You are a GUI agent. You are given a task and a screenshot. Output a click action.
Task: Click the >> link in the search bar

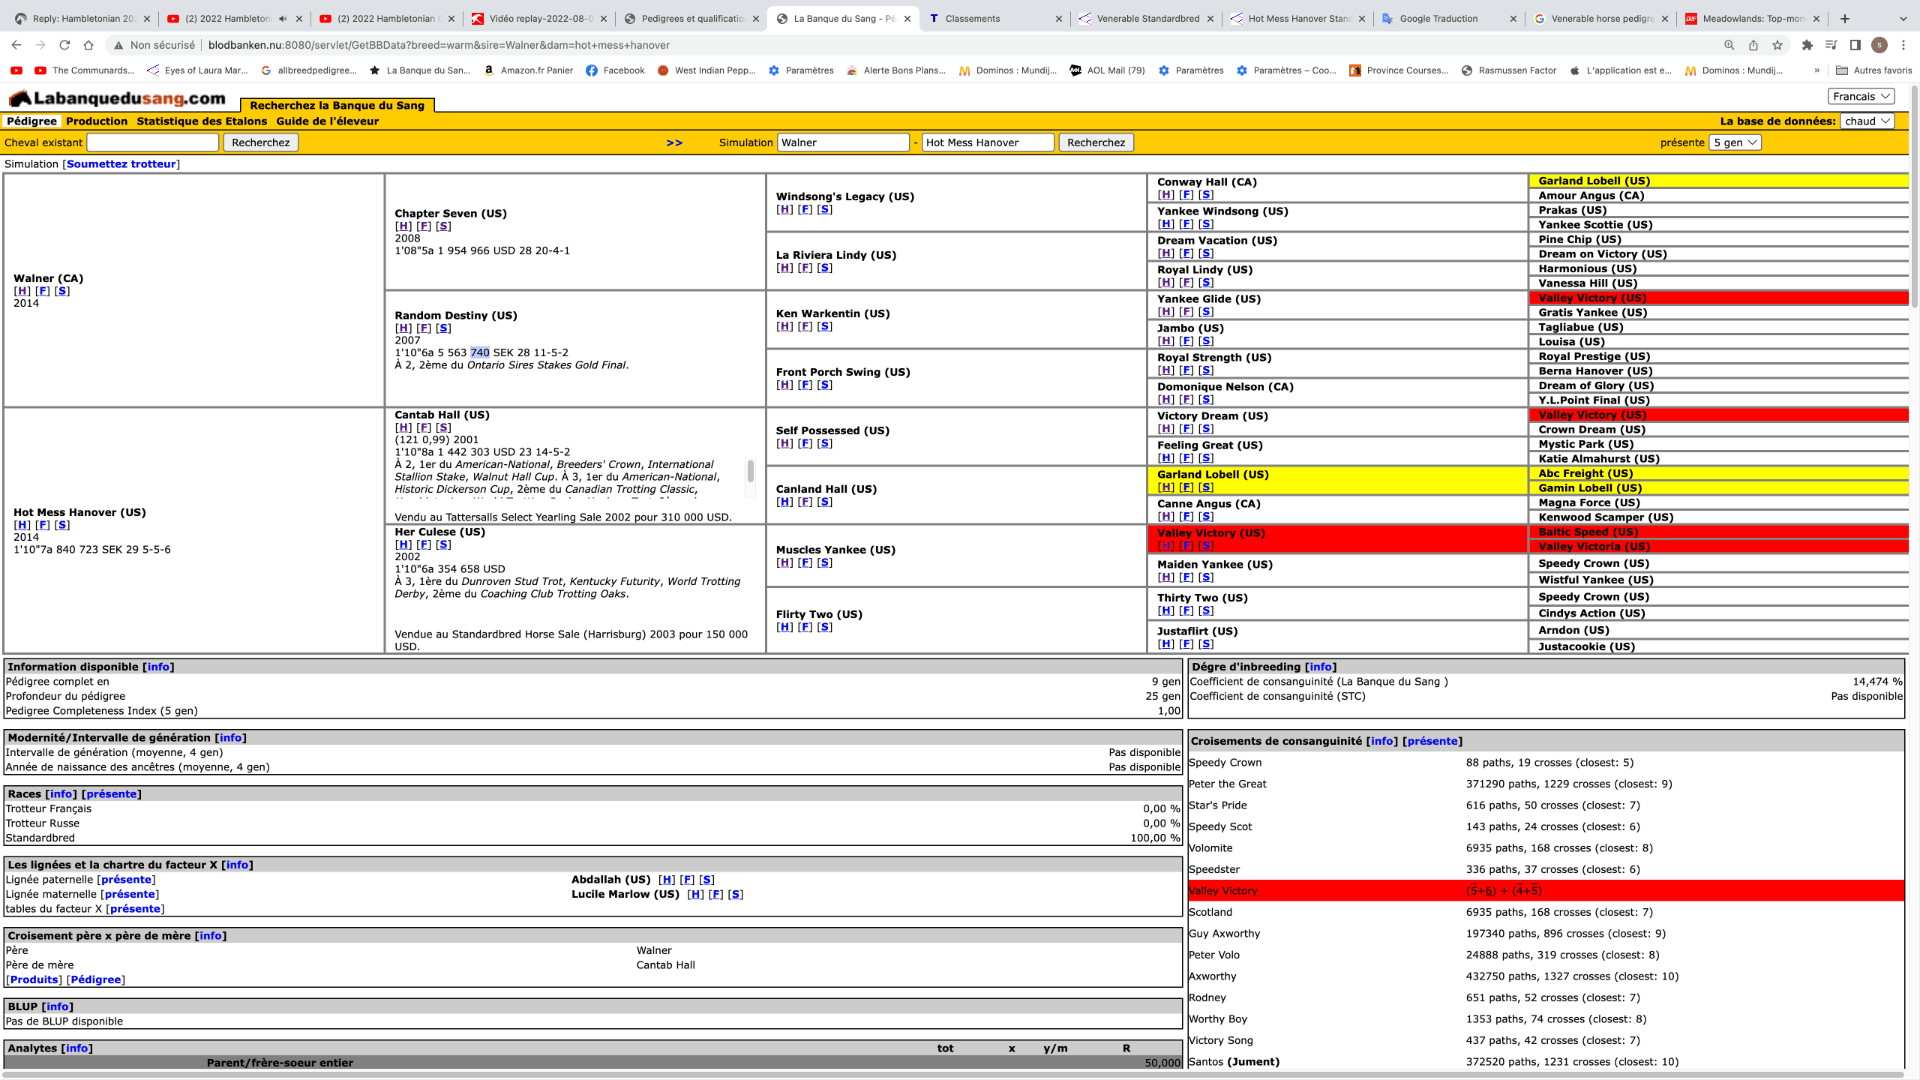pos(675,143)
